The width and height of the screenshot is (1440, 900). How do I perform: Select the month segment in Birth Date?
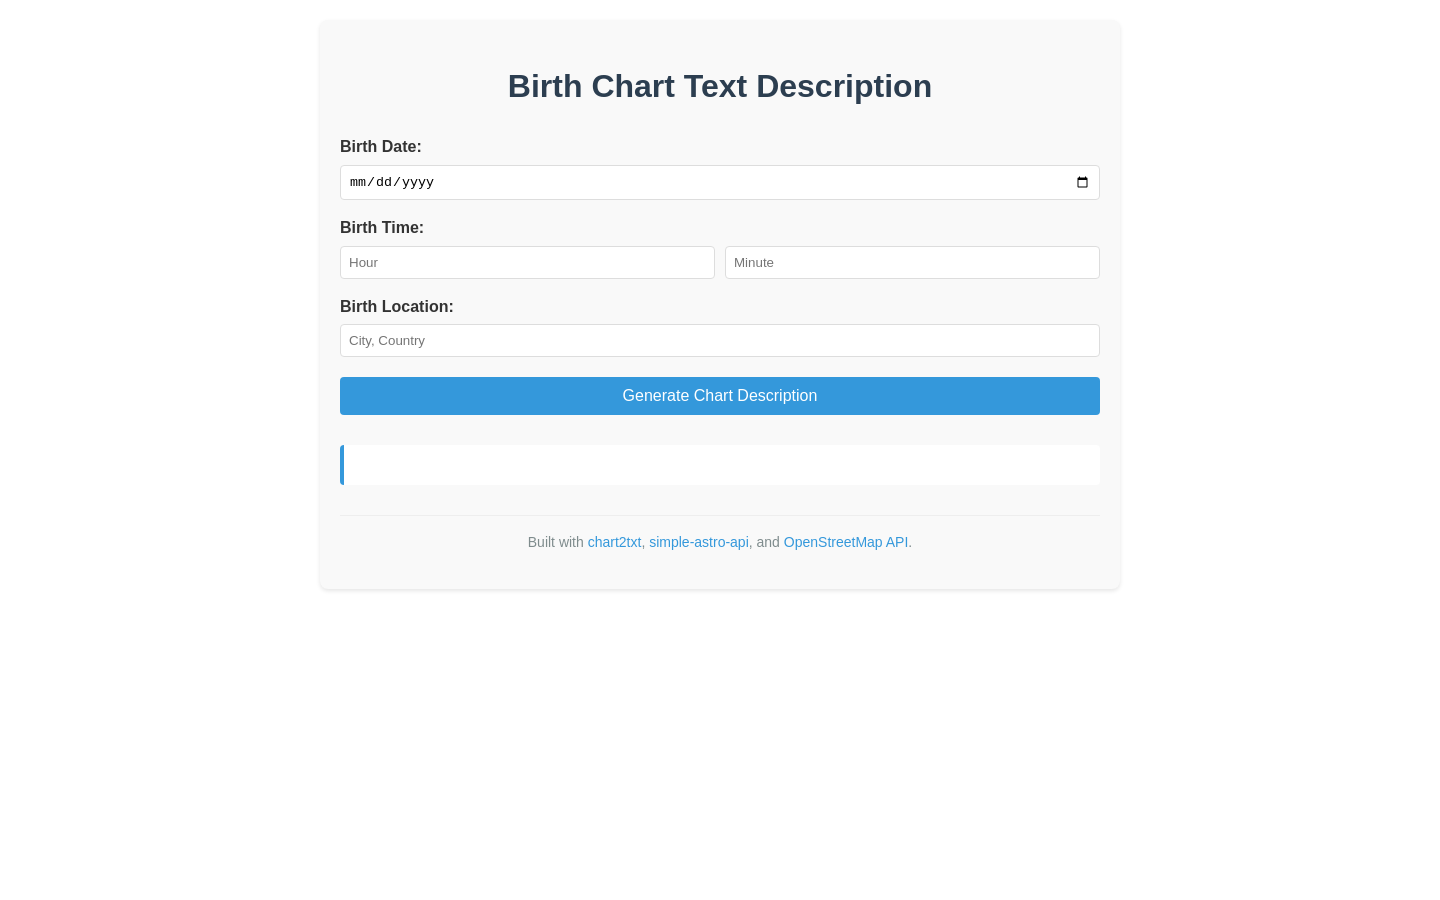[x=357, y=182]
